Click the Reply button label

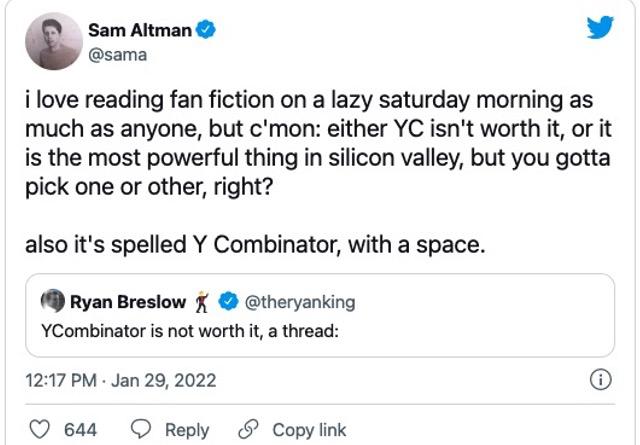[187, 430]
